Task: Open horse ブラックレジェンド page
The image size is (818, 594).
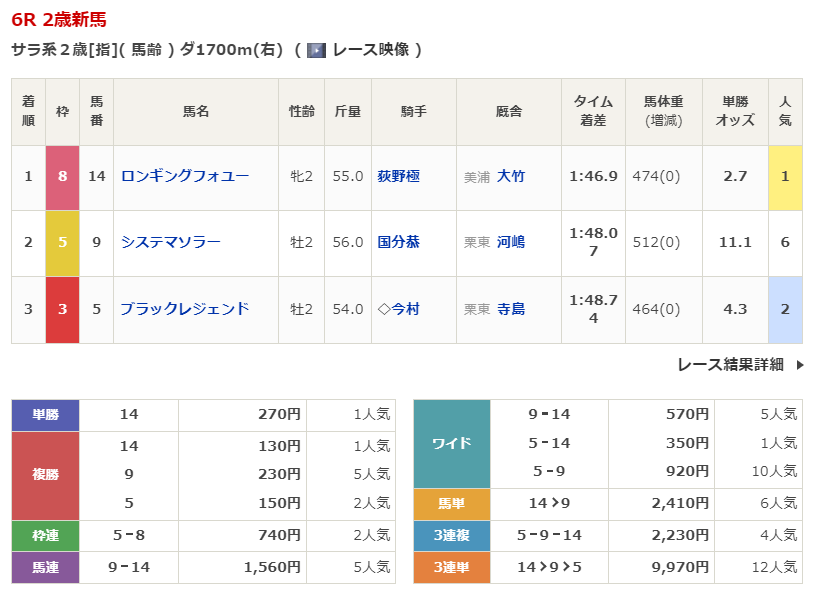Action: click(x=184, y=309)
